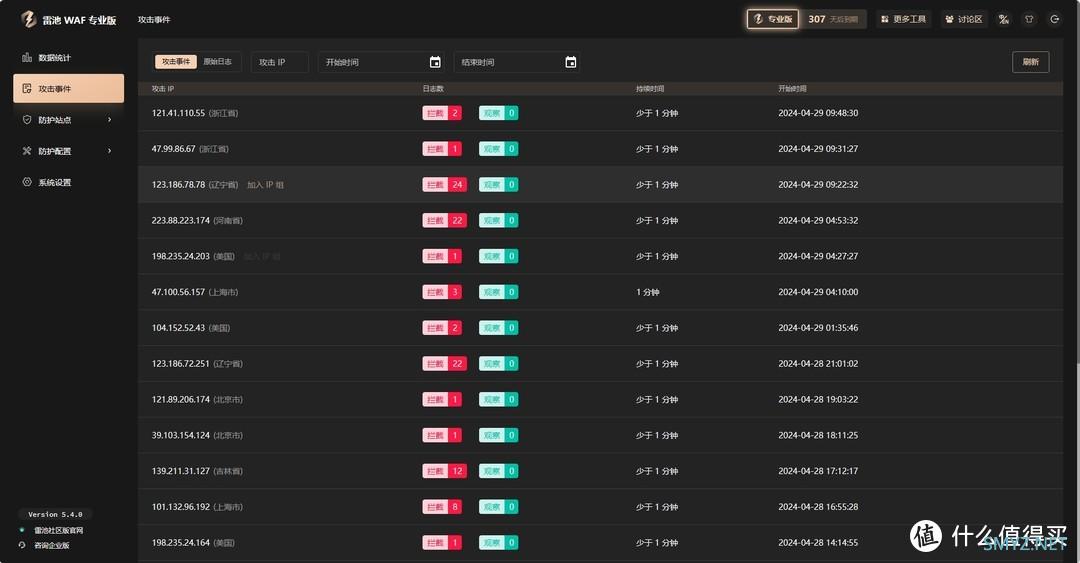Switch to the 原始日志 view toggle
The height and width of the screenshot is (563, 1080).
pyautogui.click(x=217, y=62)
